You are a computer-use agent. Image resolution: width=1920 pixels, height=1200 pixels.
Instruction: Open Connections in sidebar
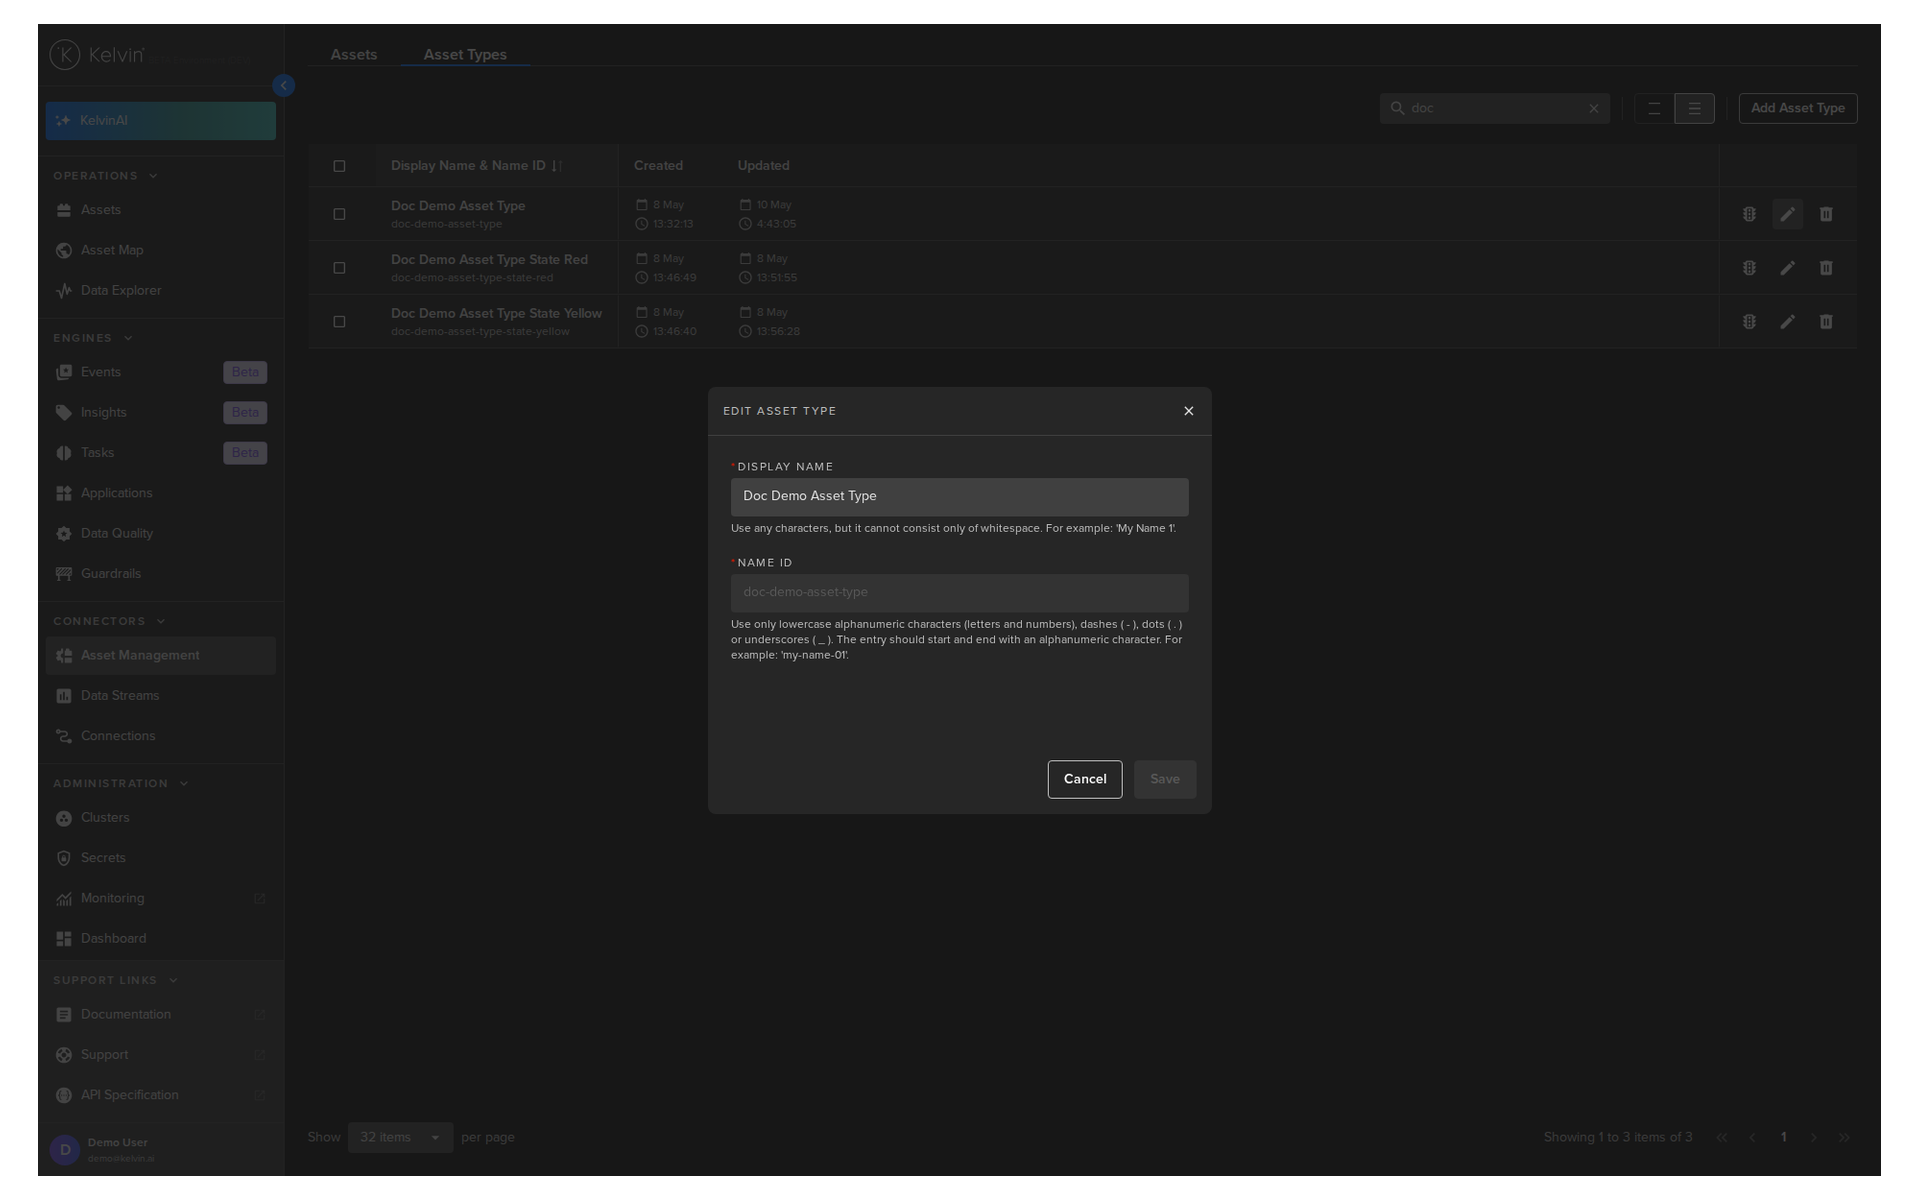160,736
